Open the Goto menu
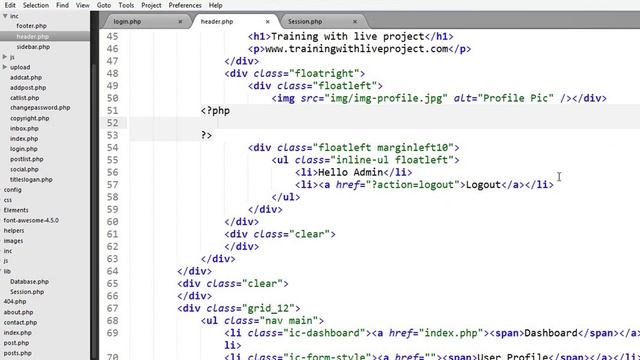 tap(104, 5)
